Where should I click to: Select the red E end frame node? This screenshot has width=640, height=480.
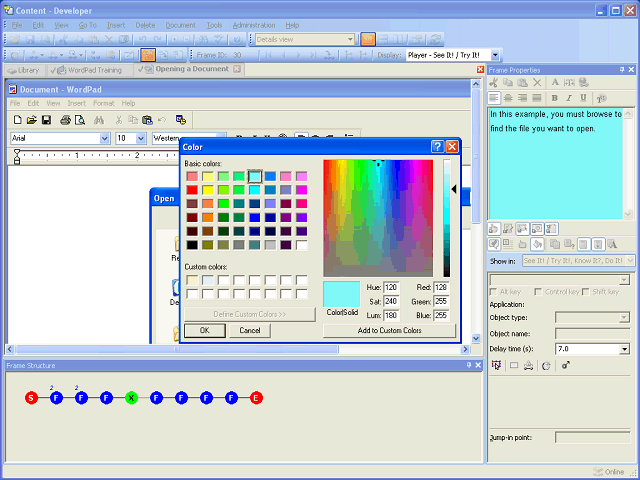pos(256,398)
